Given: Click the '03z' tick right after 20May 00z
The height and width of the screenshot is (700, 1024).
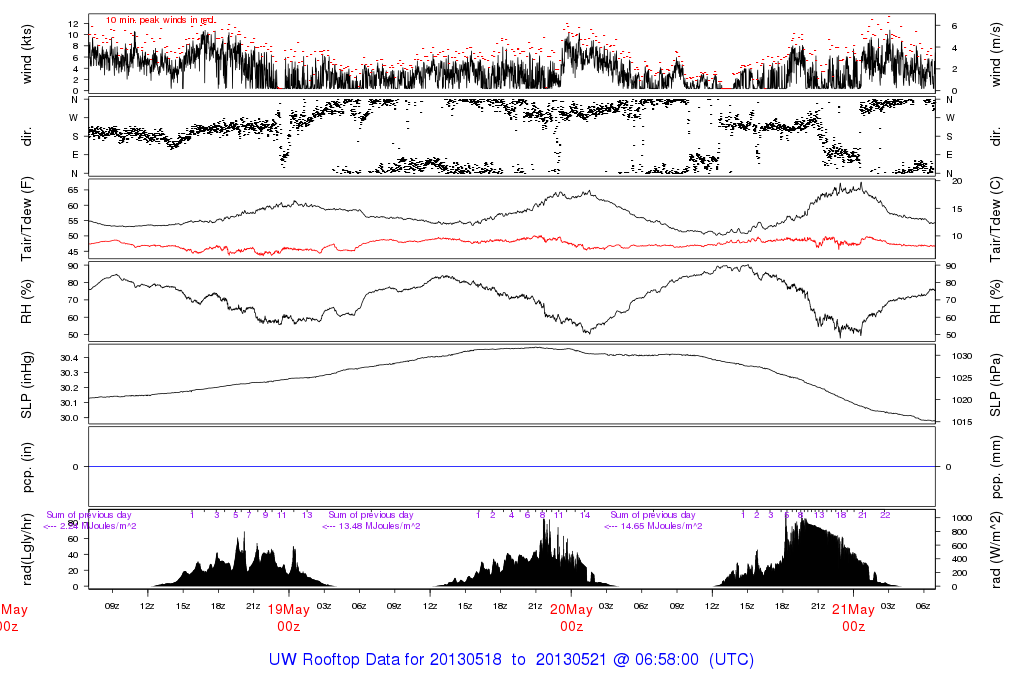Looking at the screenshot, I should click(606, 606).
